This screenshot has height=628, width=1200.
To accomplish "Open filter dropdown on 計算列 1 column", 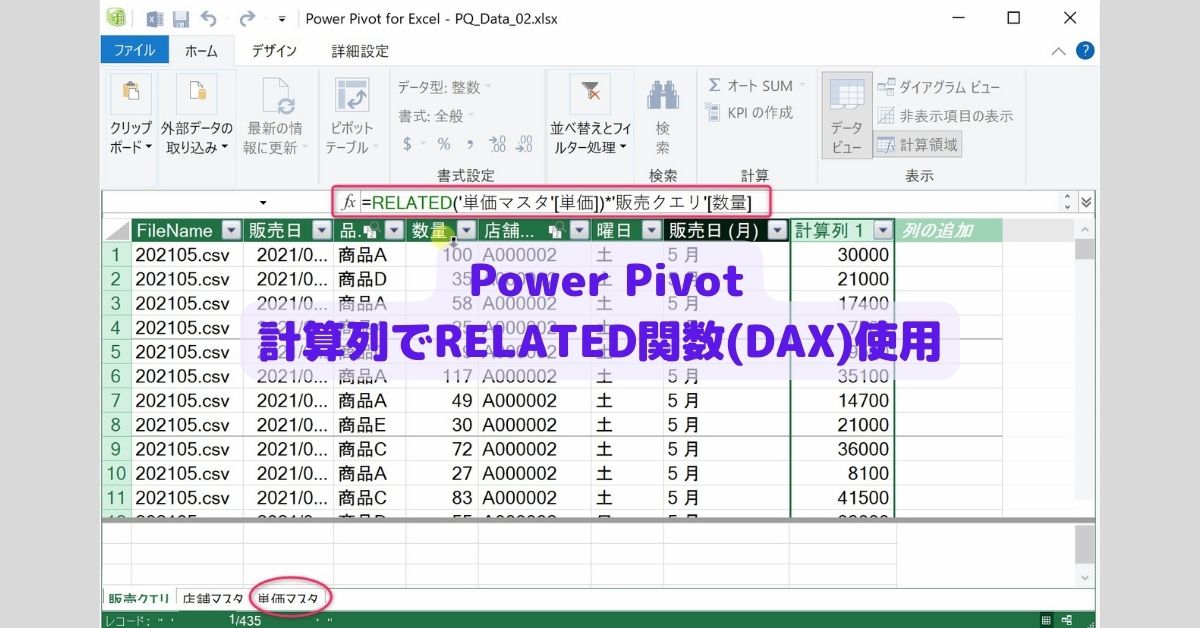I will [x=882, y=231].
